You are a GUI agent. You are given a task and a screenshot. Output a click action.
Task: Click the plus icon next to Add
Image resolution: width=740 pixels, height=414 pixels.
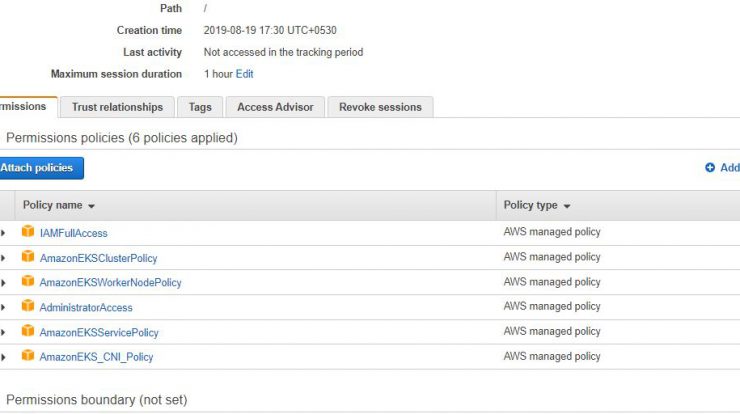(710, 168)
